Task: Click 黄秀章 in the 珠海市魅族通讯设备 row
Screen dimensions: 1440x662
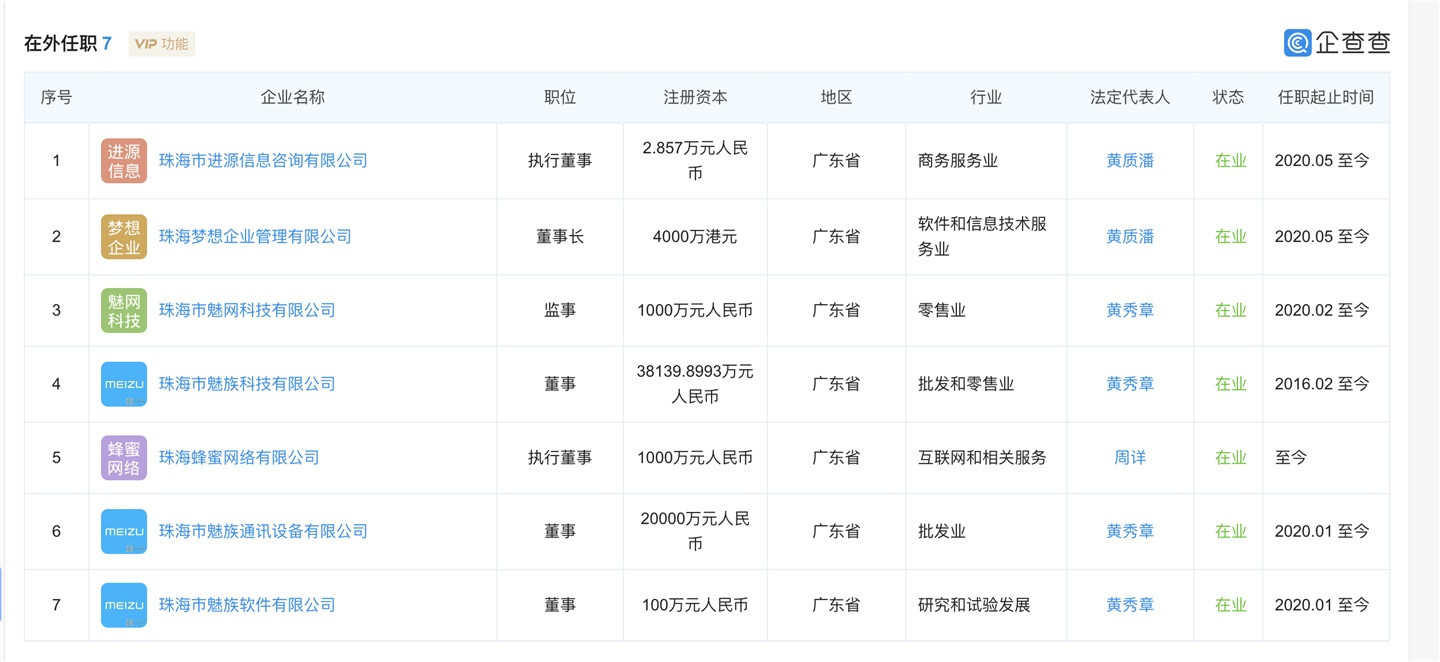Action: coord(1130,532)
